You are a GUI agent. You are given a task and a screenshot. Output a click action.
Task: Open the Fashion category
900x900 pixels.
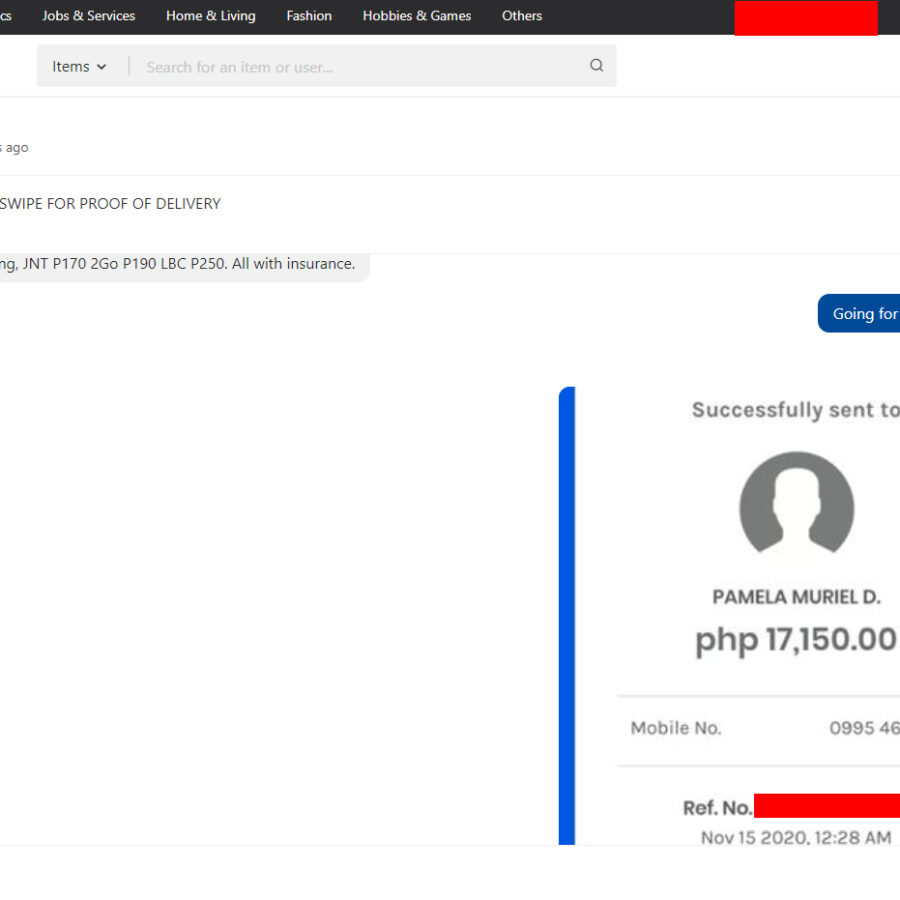pos(309,16)
